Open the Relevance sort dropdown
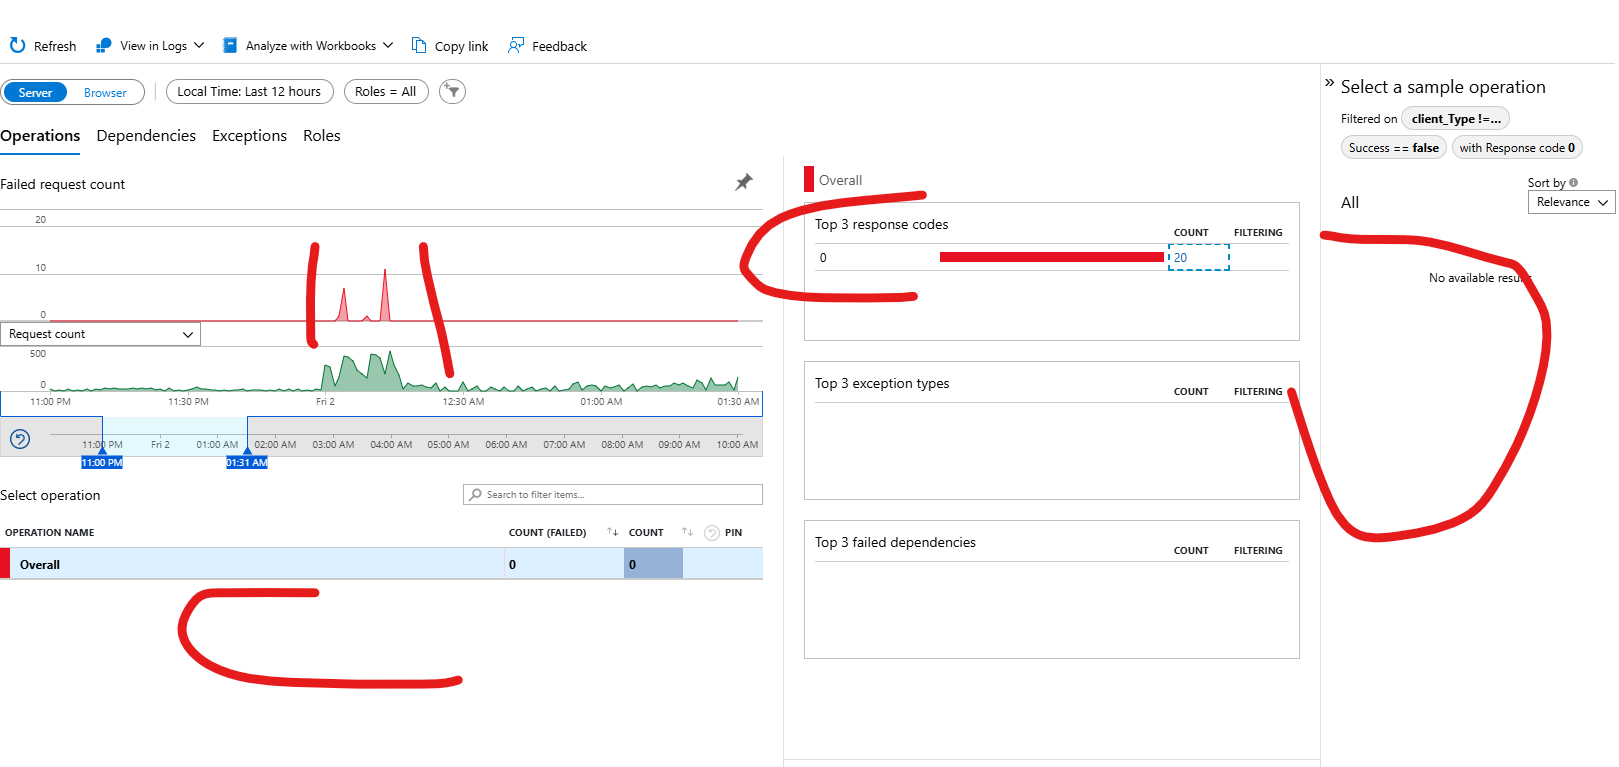Image resolution: width=1619 pixels, height=767 pixels. tap(1572, 202)
